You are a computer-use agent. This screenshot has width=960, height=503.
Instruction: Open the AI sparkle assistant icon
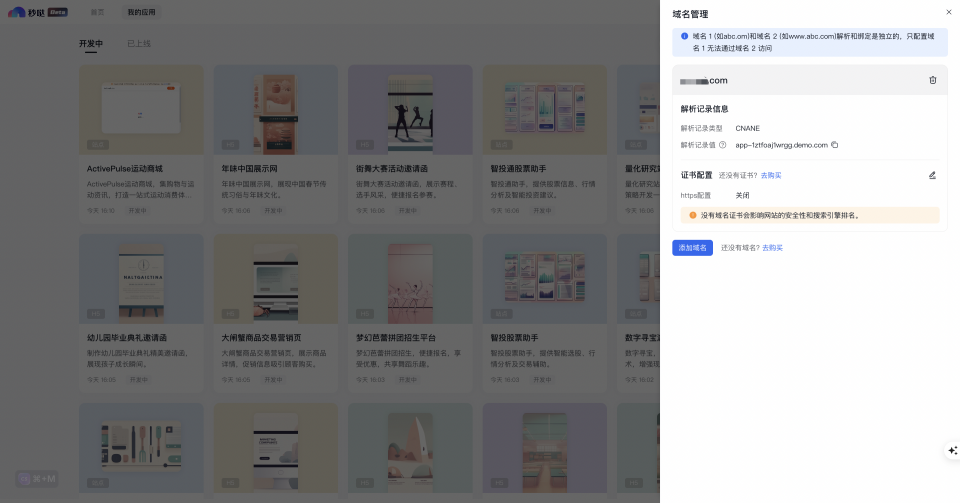[x=952, y=451]
